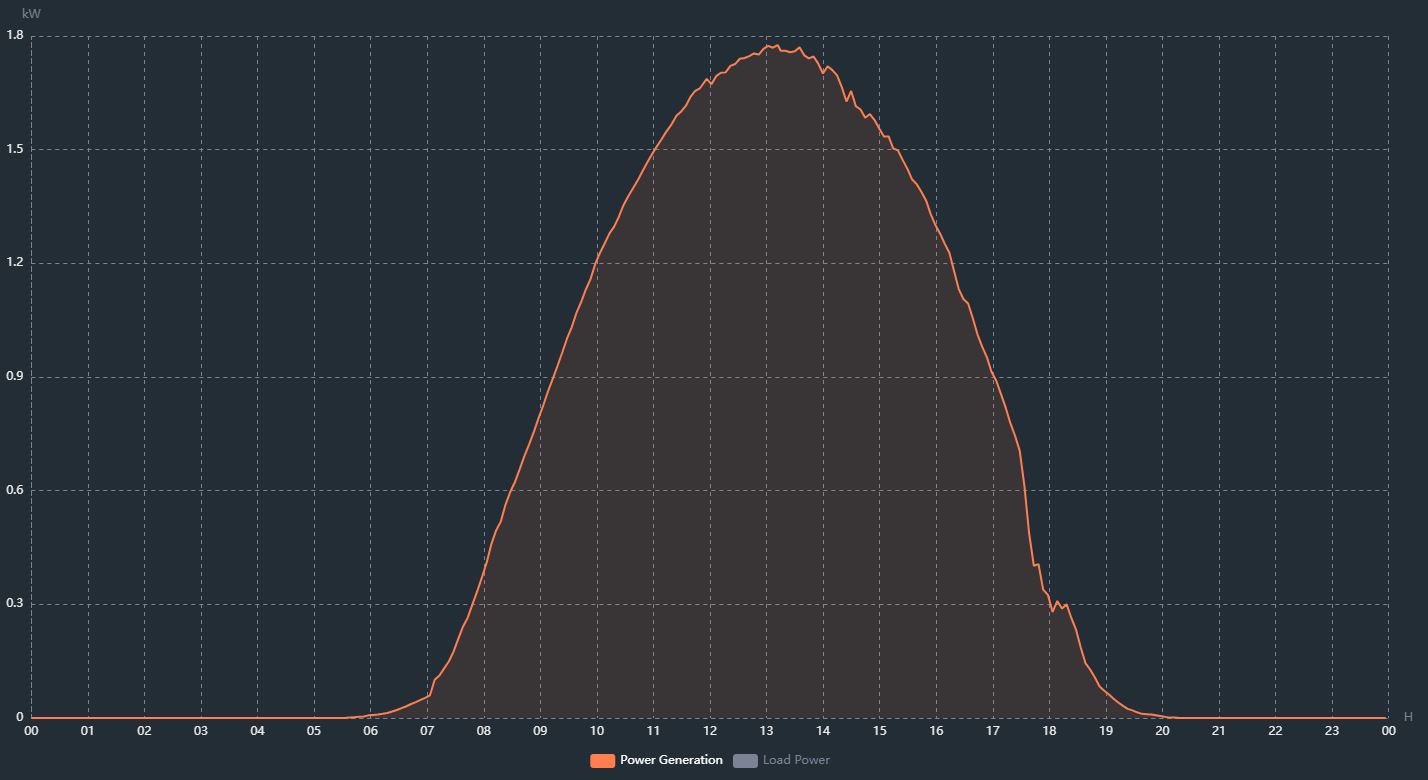Viewport: 1428px width, 780px height.
Task: Click the H axis unit label
Action: [1408, 717]
